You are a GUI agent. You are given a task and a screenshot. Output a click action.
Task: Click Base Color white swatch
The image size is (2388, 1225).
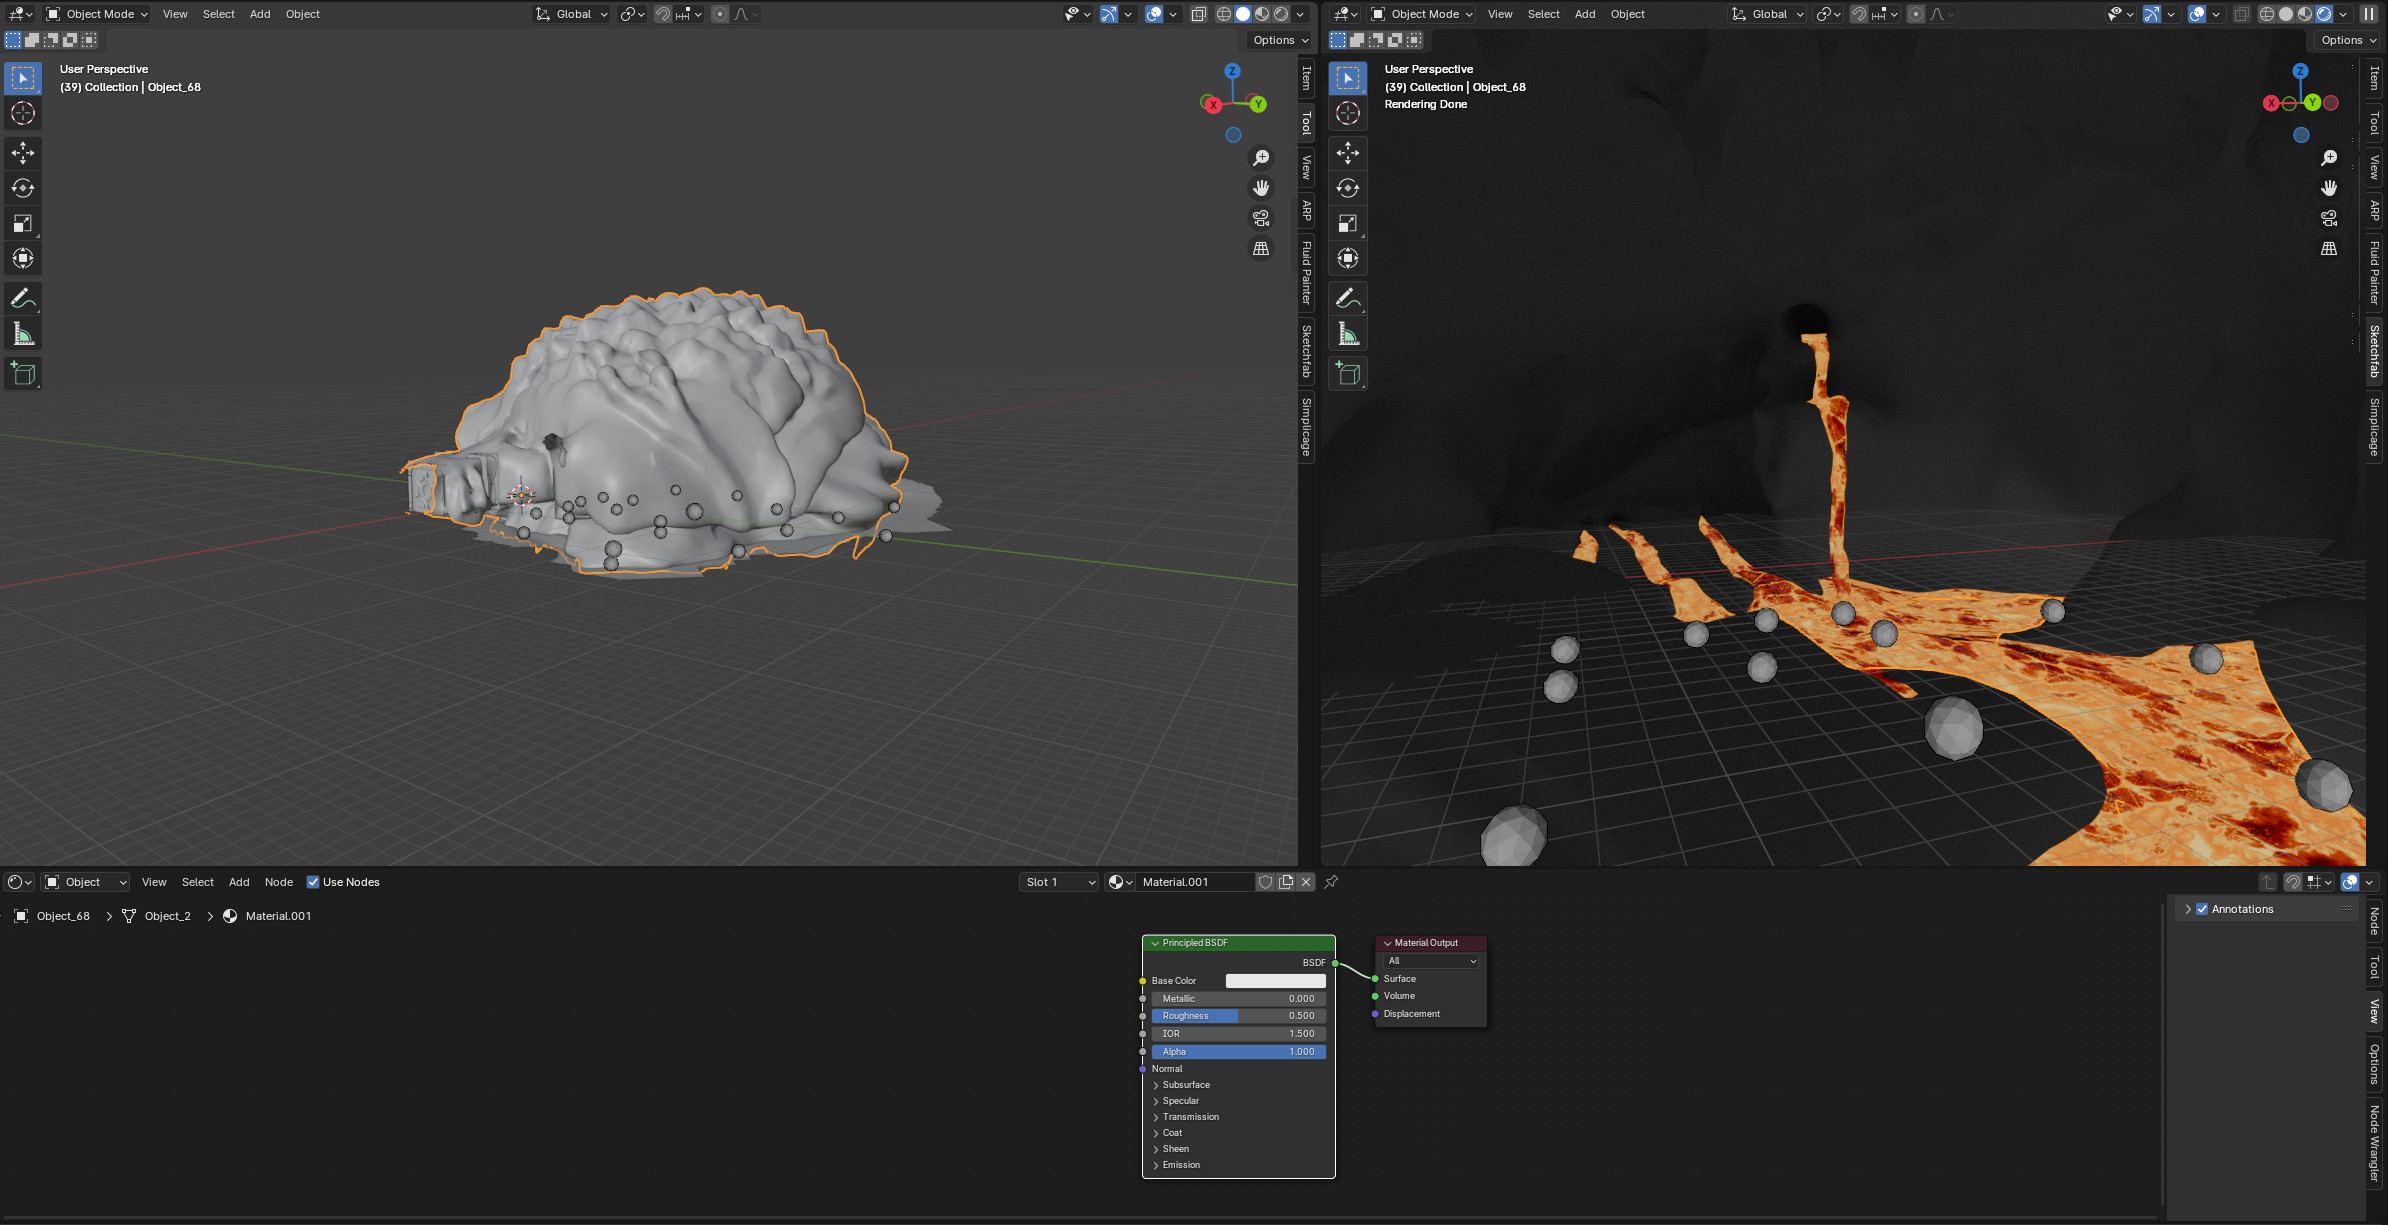[1275, 981]
